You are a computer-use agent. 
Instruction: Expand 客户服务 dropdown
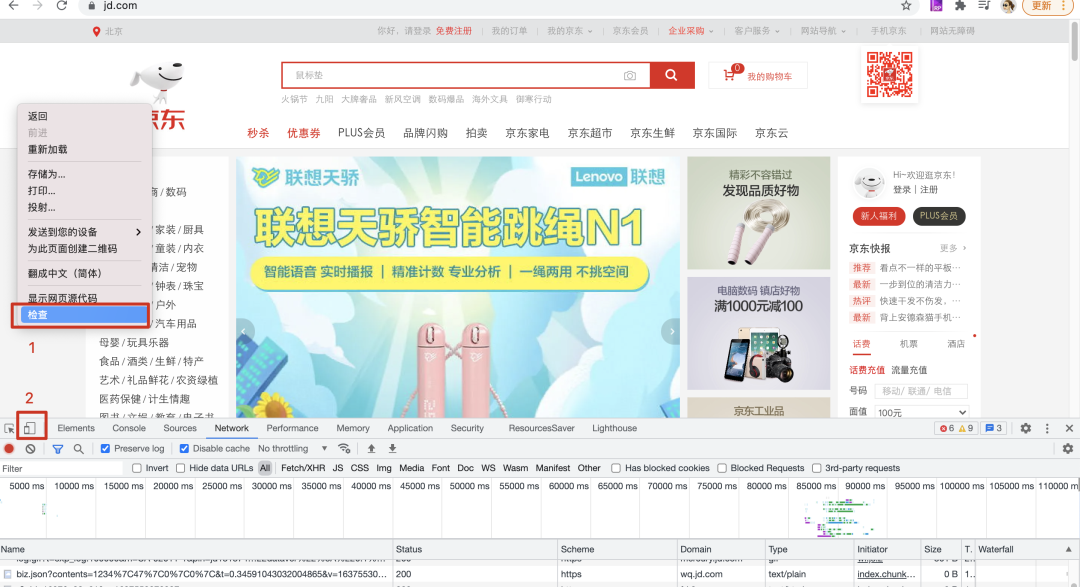757,31
